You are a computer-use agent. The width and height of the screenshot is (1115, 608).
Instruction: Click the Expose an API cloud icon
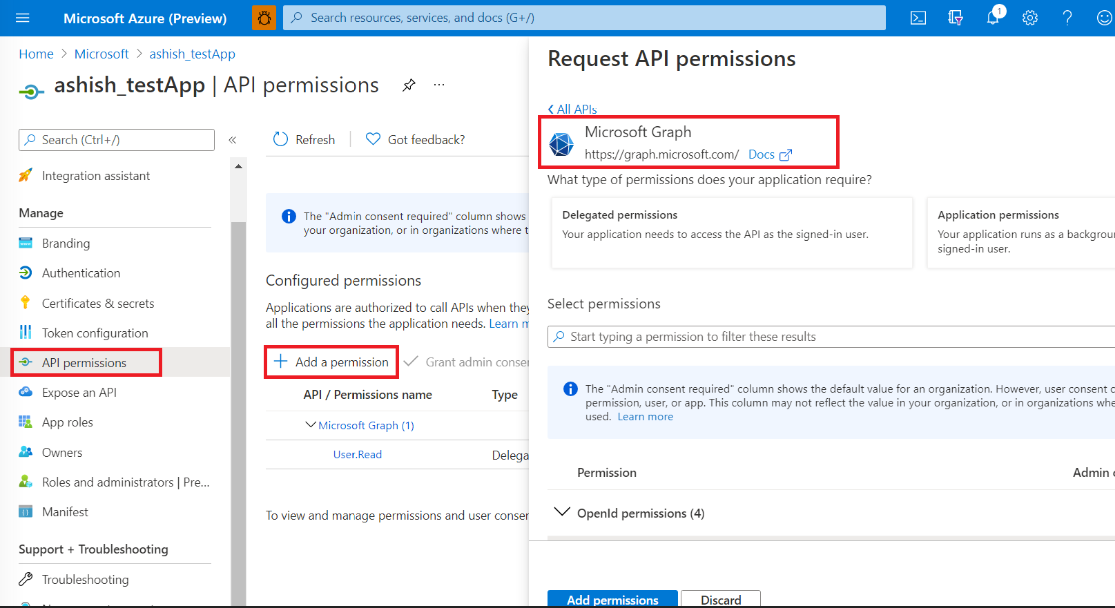pyautogui.click(x=26, y=392)
